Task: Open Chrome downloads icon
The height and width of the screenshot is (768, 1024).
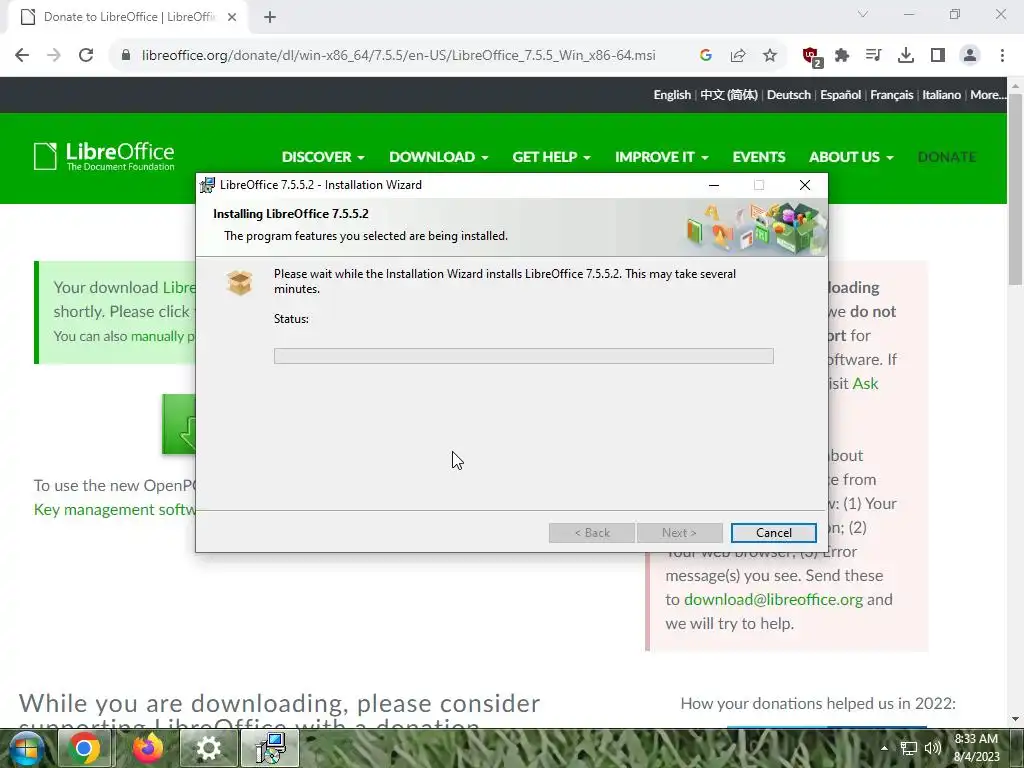Action: click(905, 56)
